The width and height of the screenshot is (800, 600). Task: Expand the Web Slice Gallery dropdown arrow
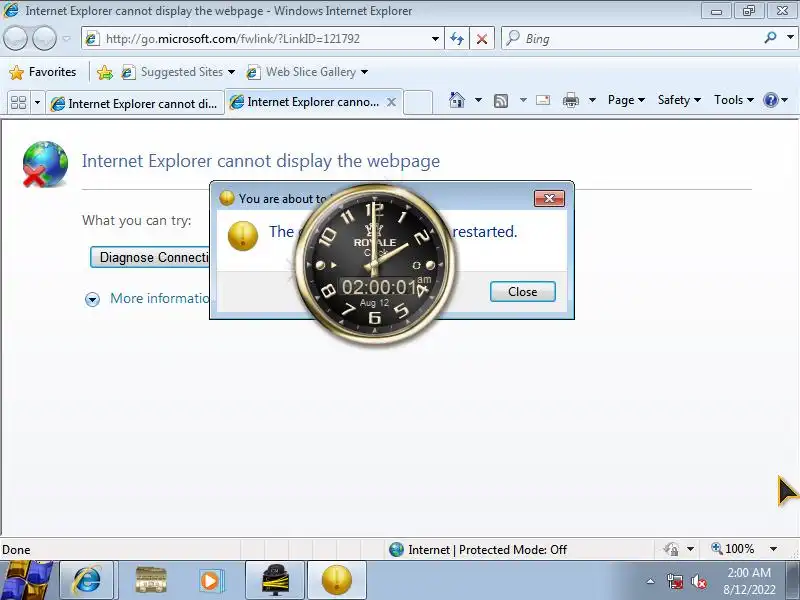(x=364, y=72)
